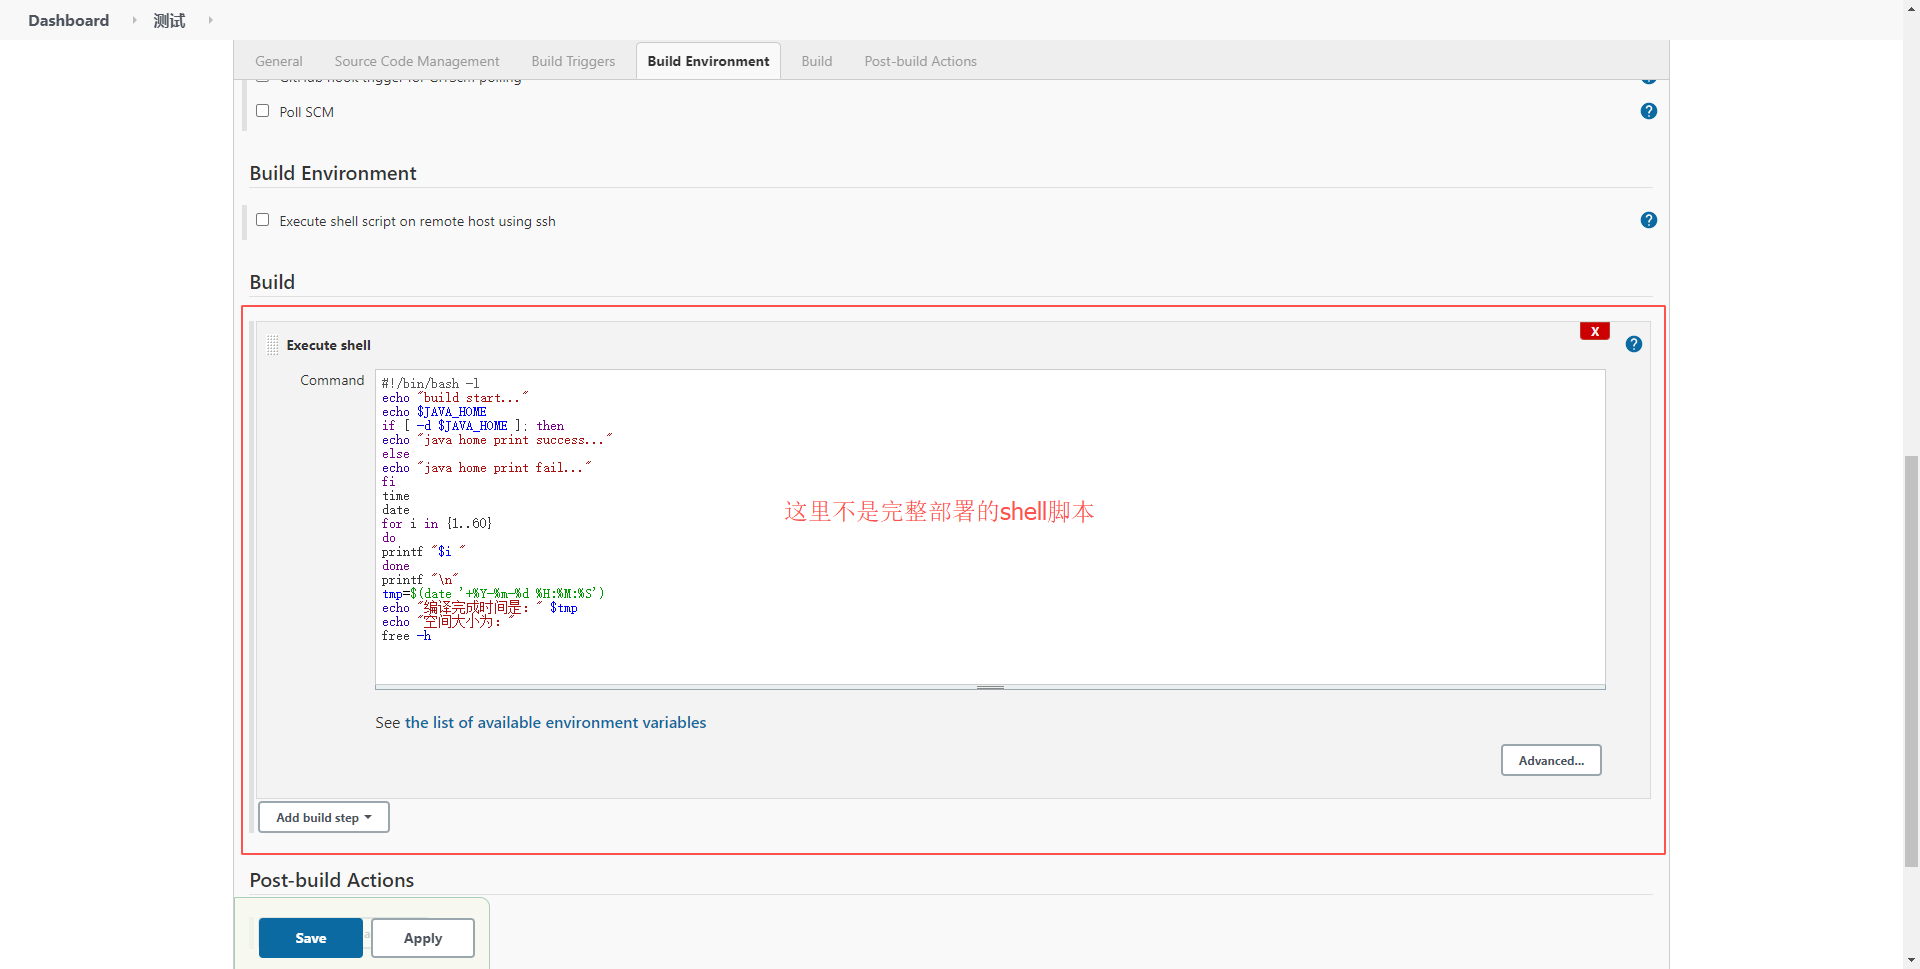
Task: Click the 'free -h' line in script
Action: (406, 636)
